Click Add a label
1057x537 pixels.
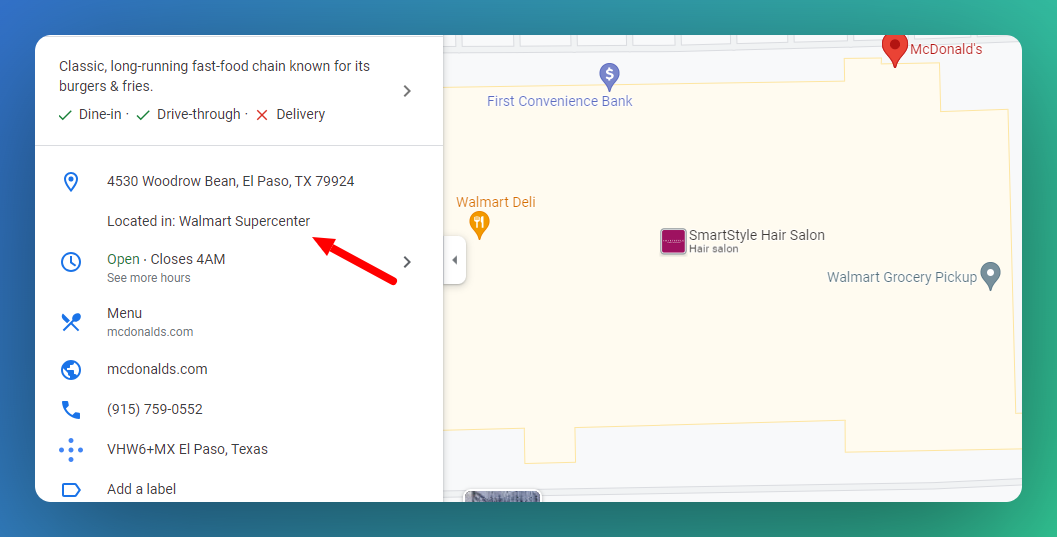pos(142,489)
